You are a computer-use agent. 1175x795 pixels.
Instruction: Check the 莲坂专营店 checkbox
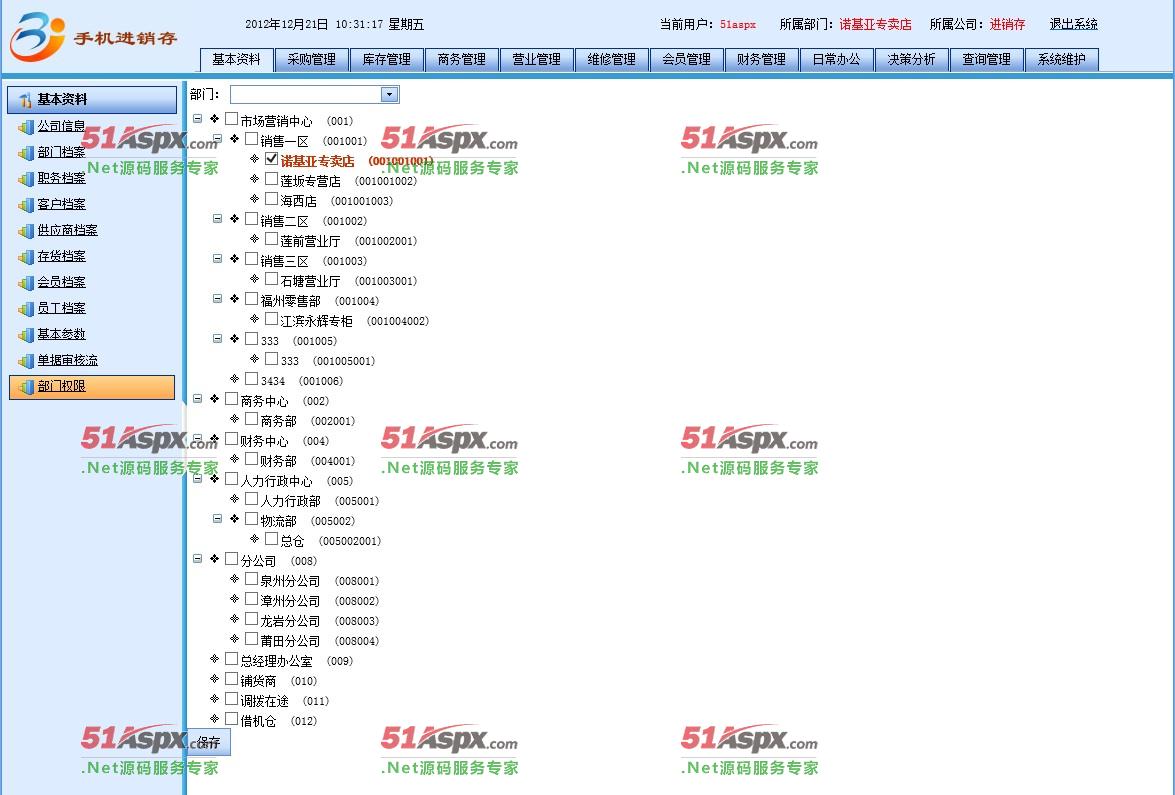tap(271, 179)
